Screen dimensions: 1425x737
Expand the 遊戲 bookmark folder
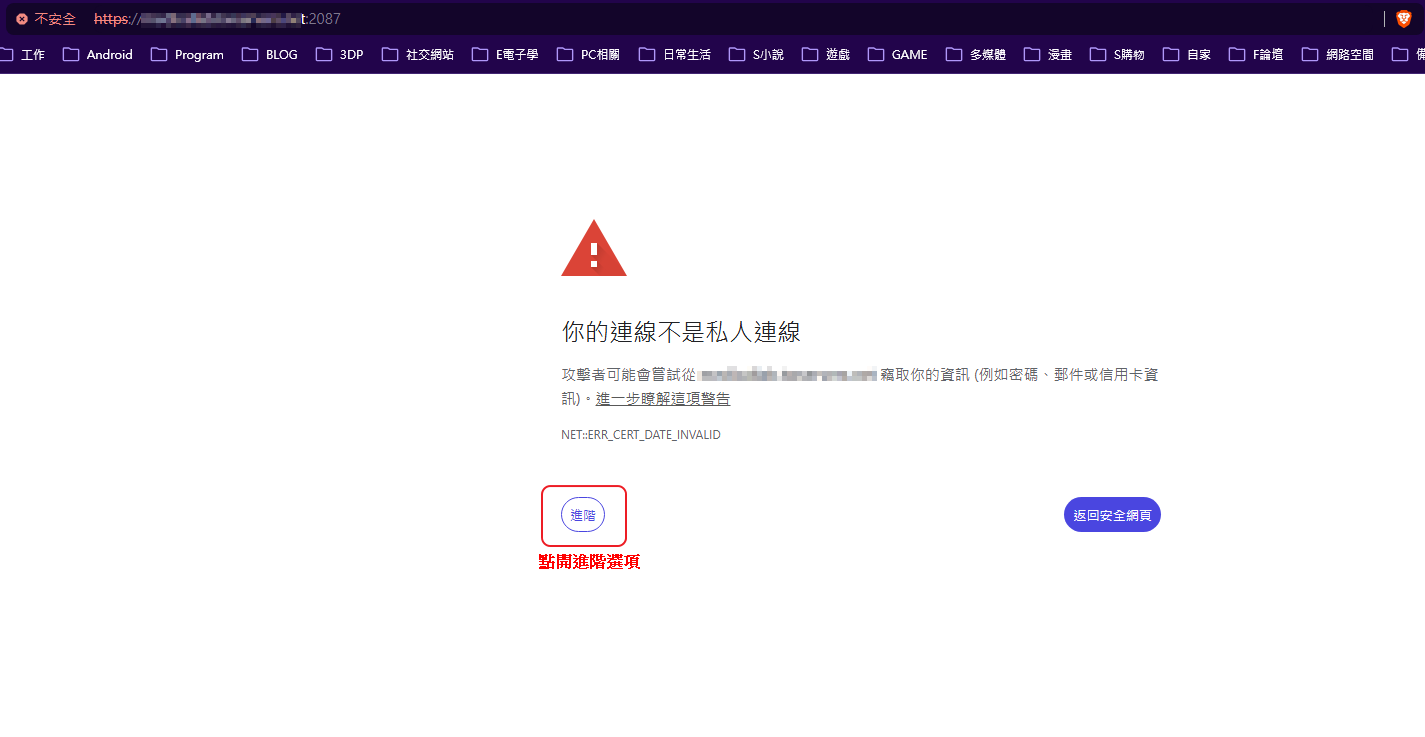click(x=826, y=55)
